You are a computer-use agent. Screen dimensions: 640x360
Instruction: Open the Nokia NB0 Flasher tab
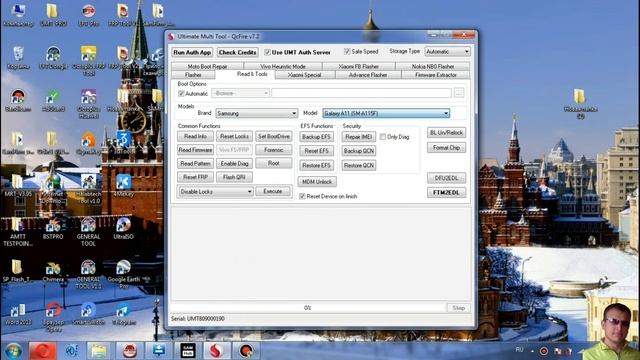433,66
